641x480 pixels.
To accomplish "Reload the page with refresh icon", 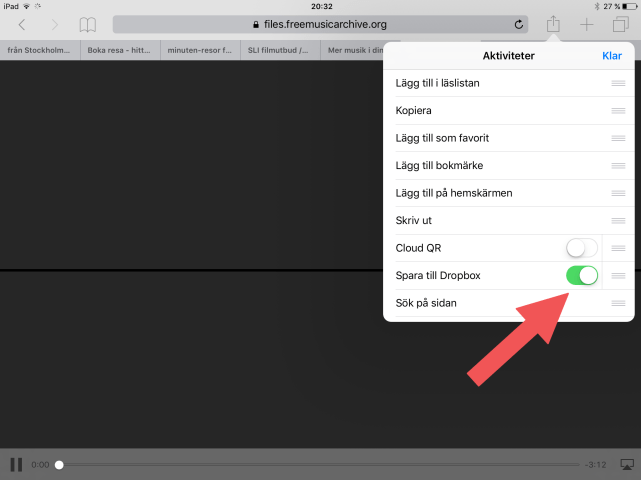I will (518, 24).
